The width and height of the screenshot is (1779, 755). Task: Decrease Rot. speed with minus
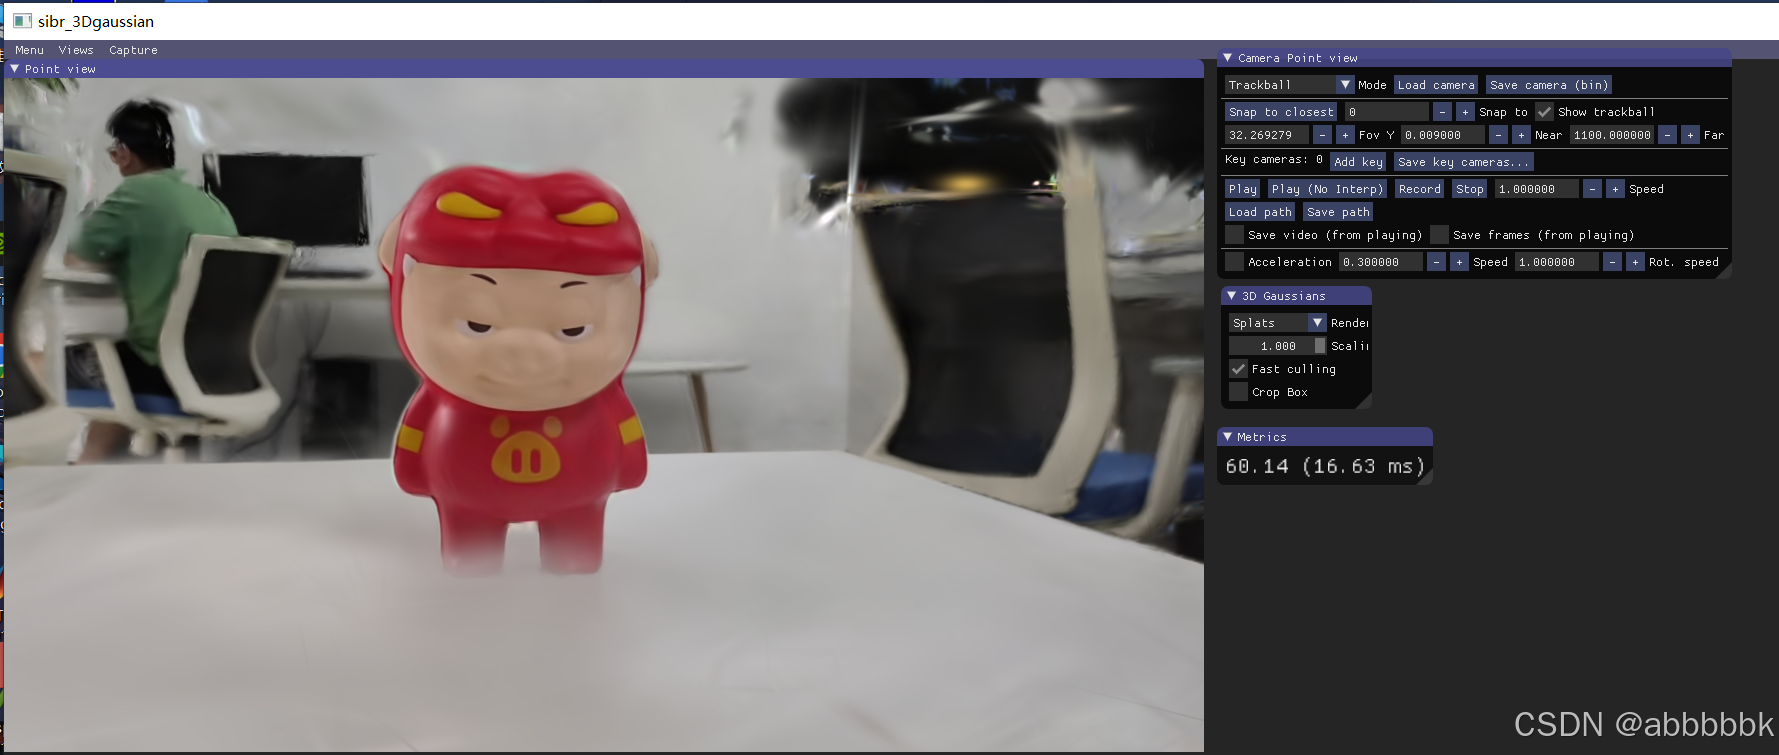pyautogui.click(x=1612, y=262)
